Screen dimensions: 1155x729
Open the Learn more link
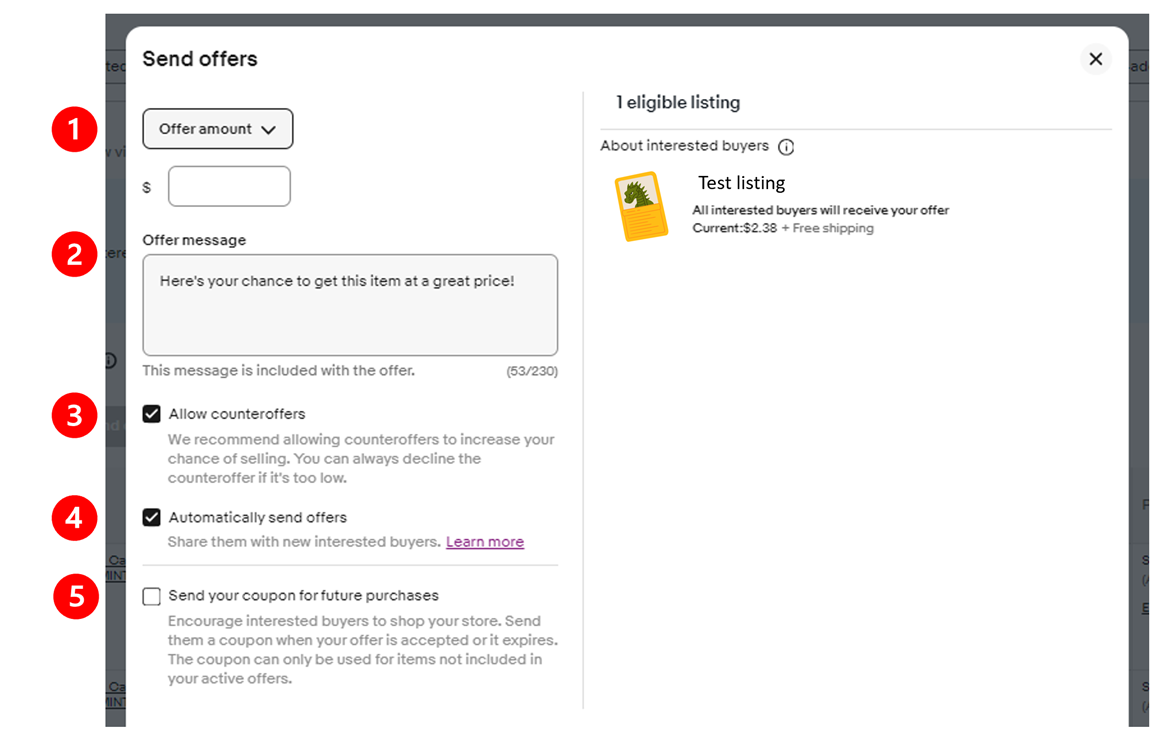tap(485, 542)
